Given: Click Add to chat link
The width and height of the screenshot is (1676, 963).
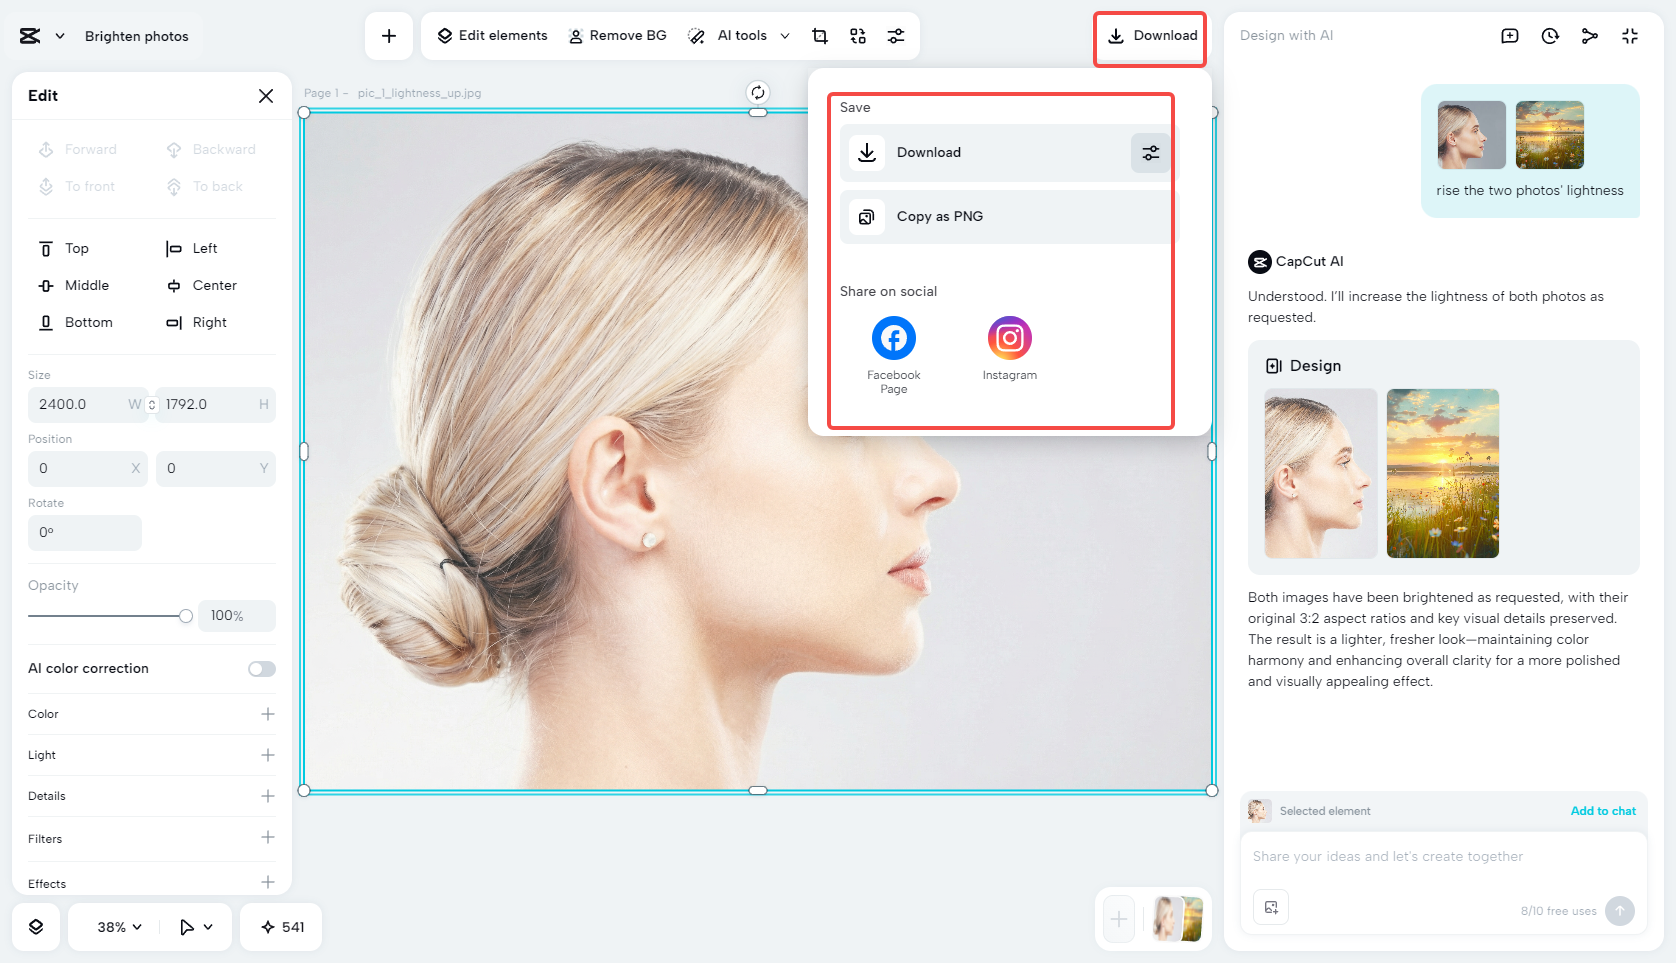Looking at the screenshot, I should 1603,811.
